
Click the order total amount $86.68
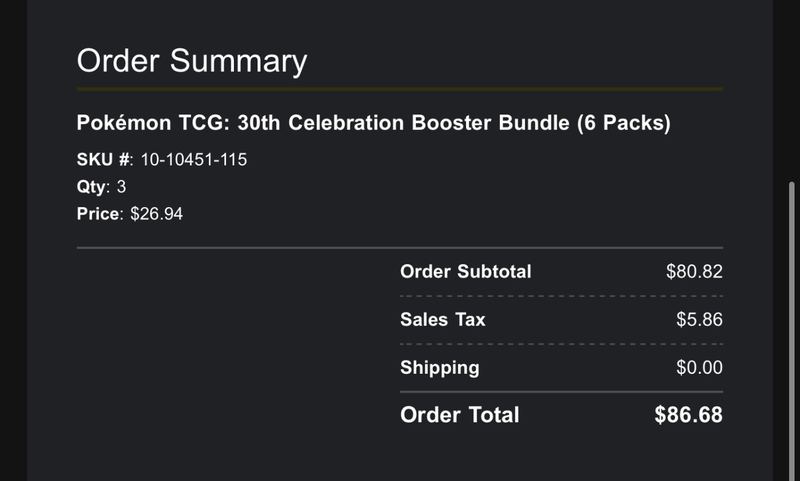coord(689,415)
